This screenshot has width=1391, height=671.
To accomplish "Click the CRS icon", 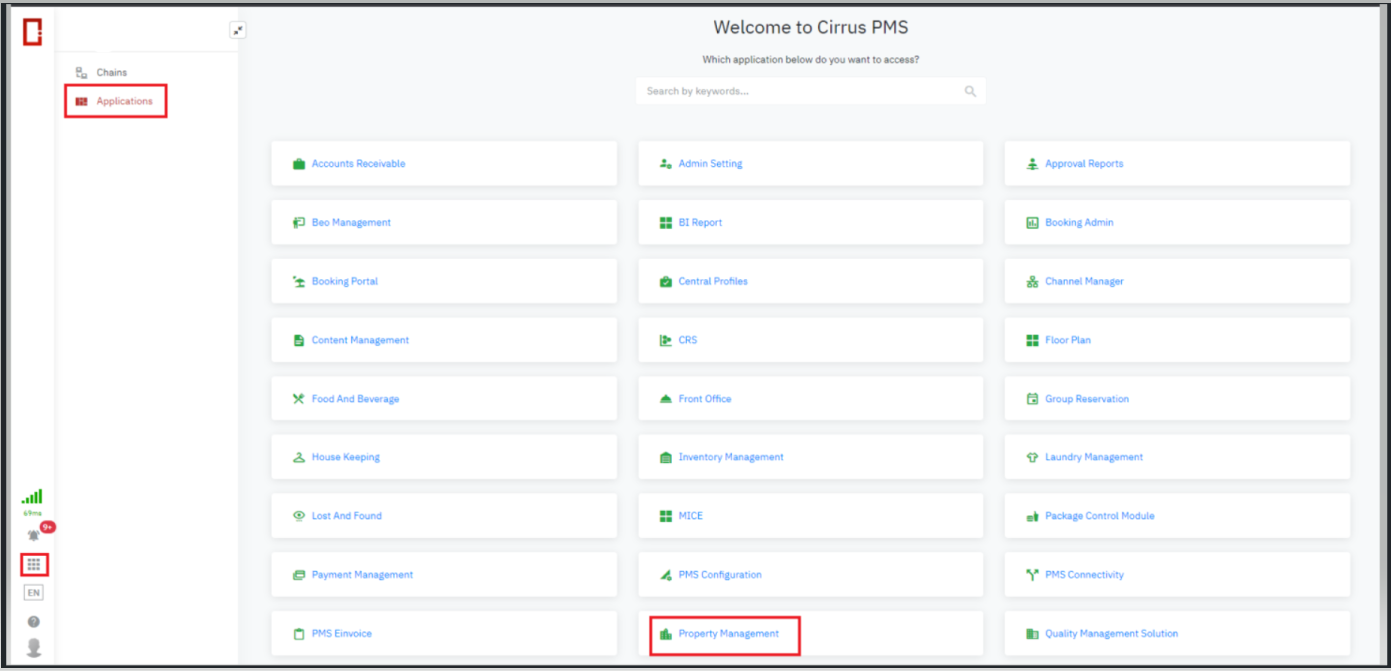I will tap(666, 340).
